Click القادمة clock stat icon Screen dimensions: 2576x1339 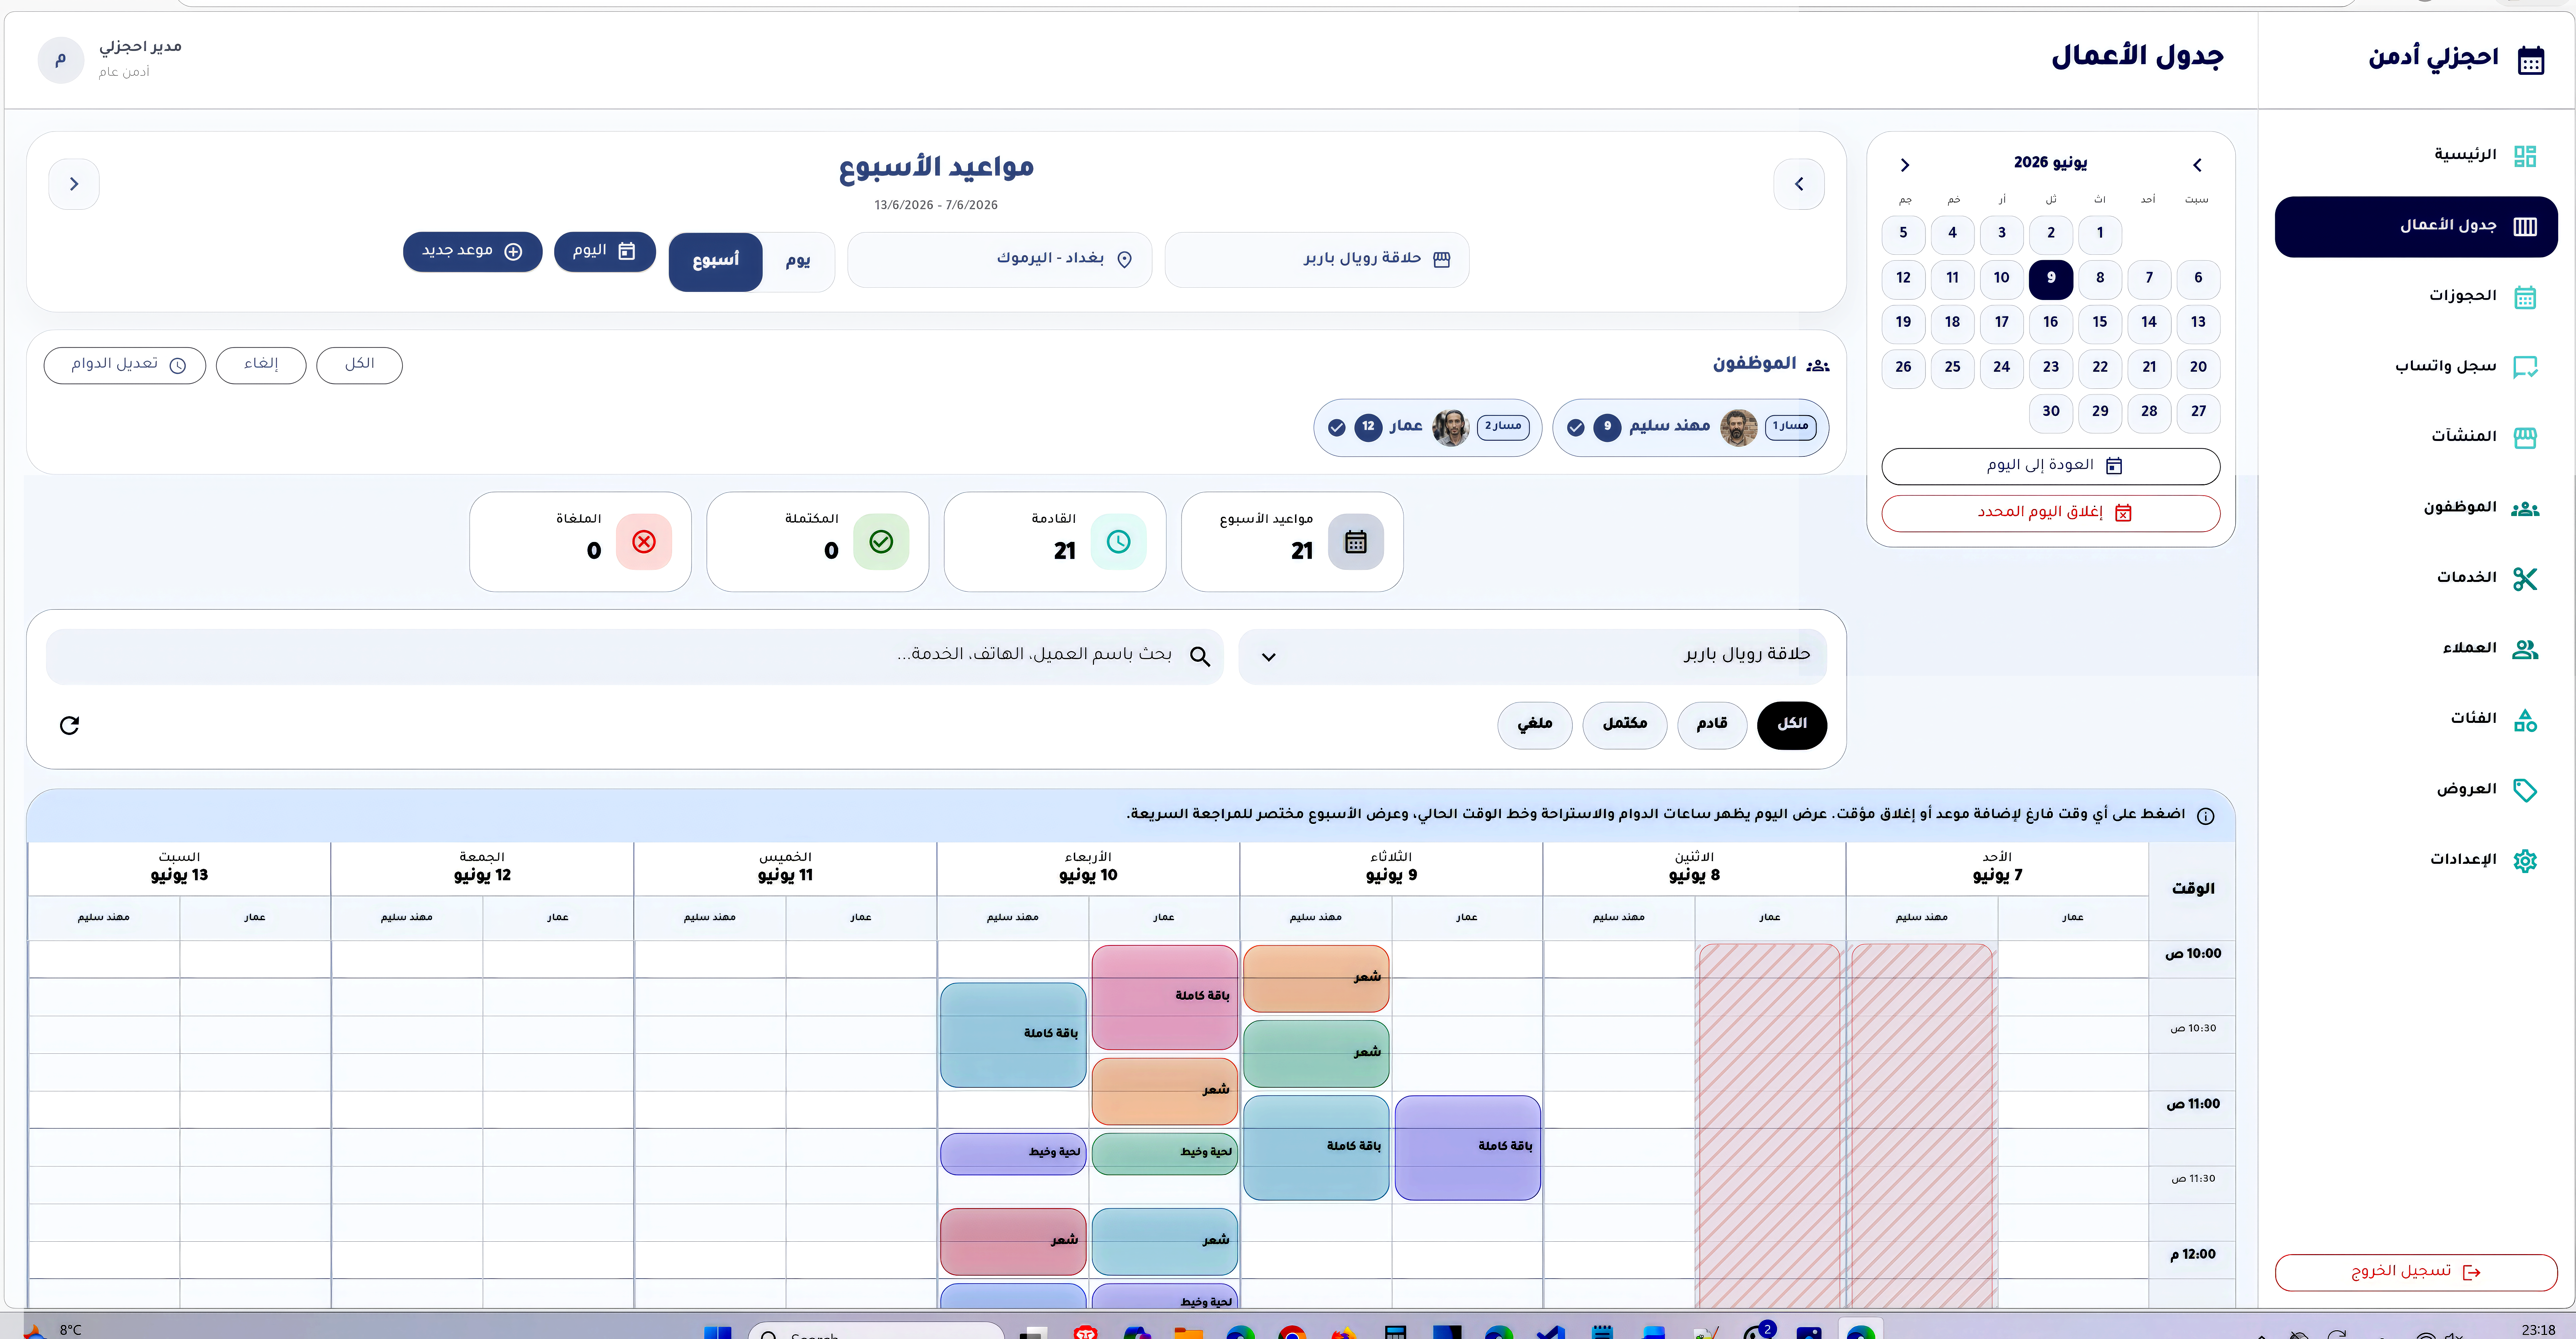coord(1119,542)
